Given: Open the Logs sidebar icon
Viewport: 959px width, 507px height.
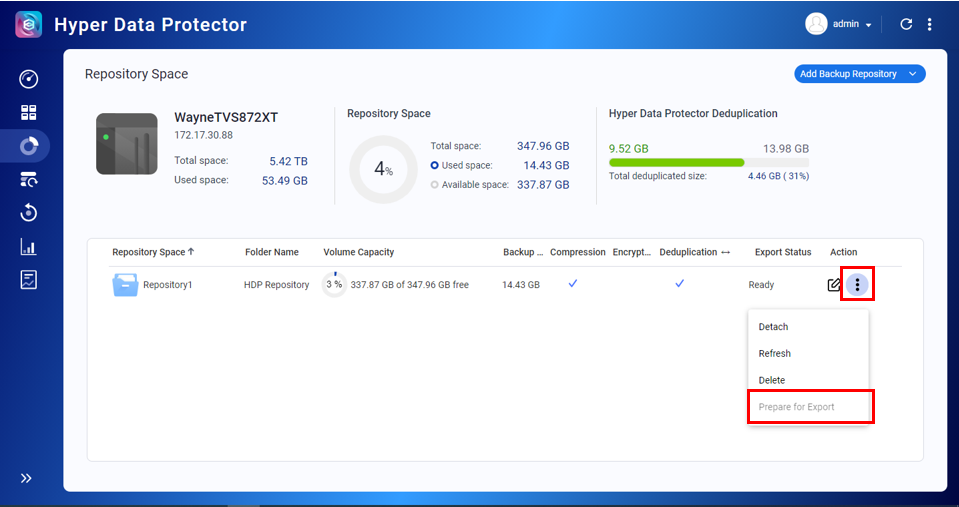Looking at the screenshot, I should pyautogui.click(x=28, y=280).
